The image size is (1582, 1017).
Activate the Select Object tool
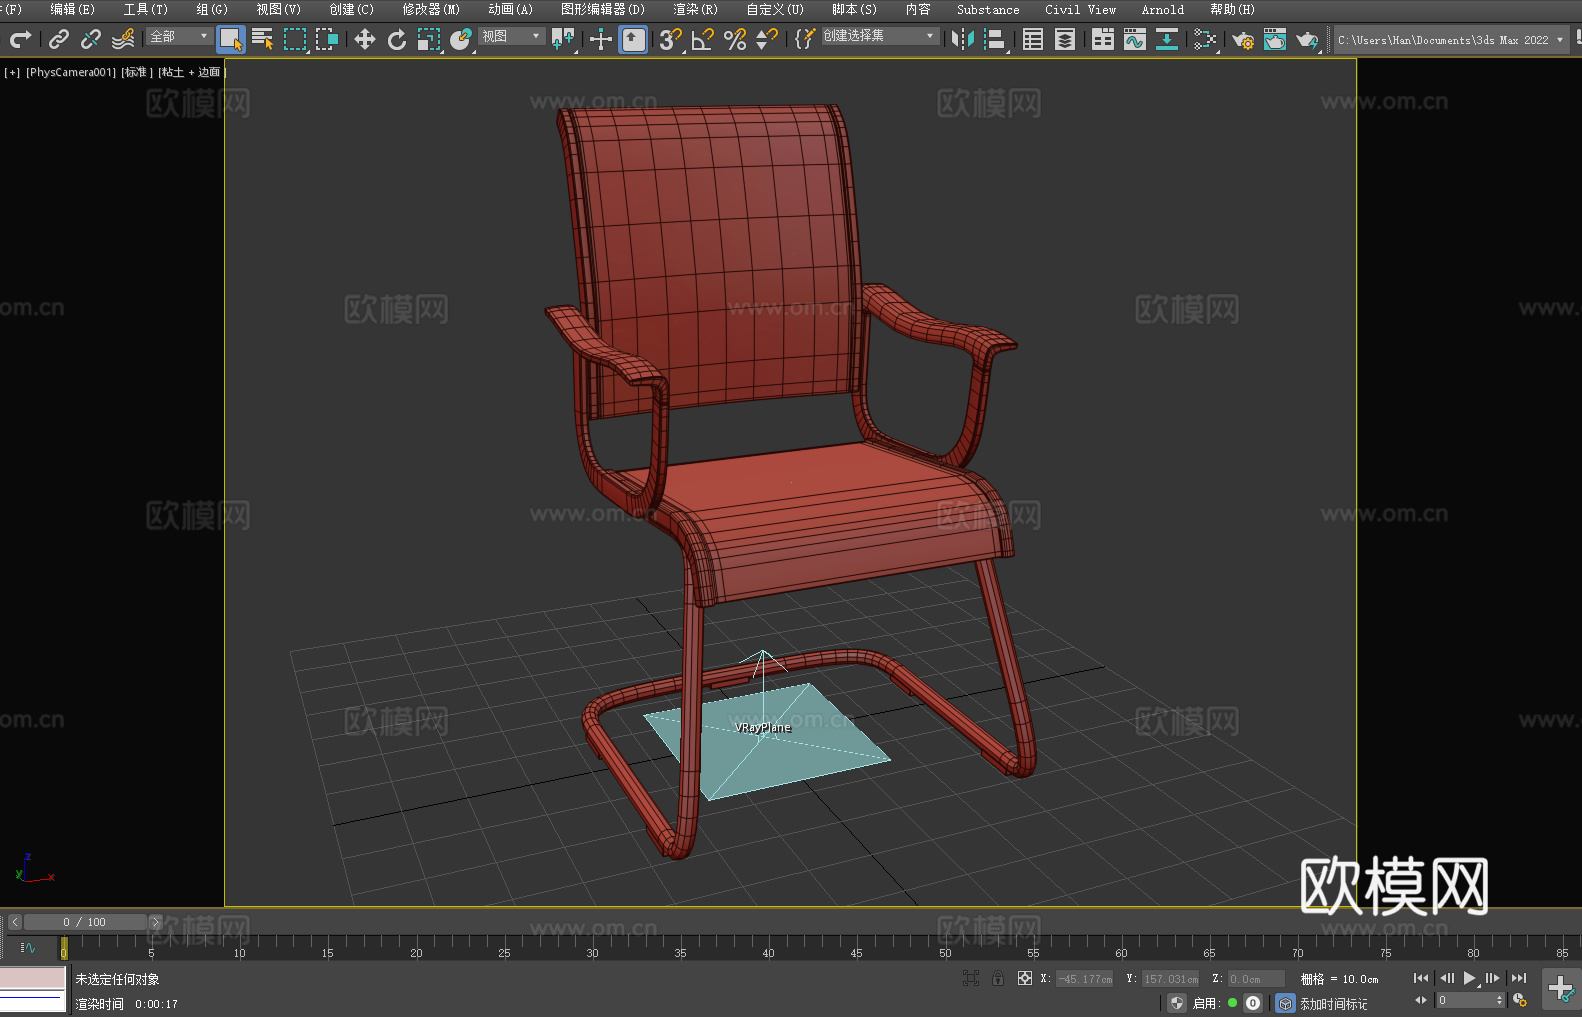pyautogui.click(x=231, y=39)
